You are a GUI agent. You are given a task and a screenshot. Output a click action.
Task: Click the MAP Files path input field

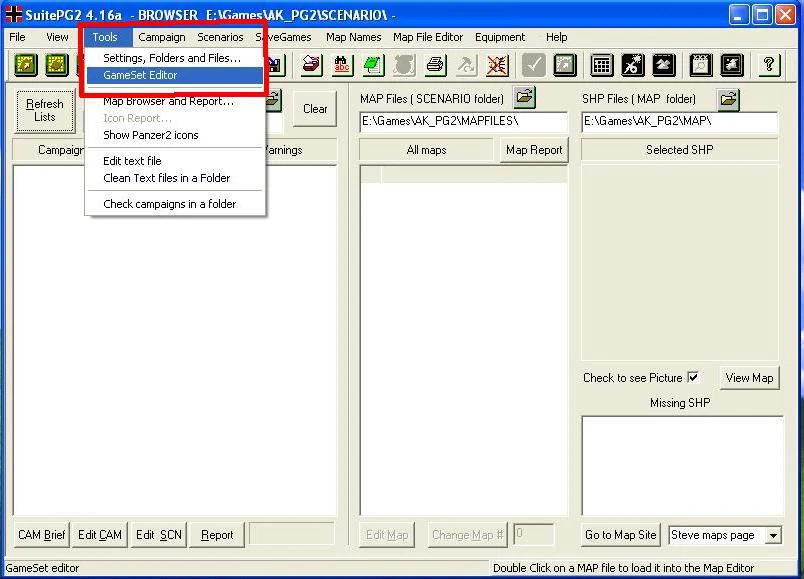464,122
